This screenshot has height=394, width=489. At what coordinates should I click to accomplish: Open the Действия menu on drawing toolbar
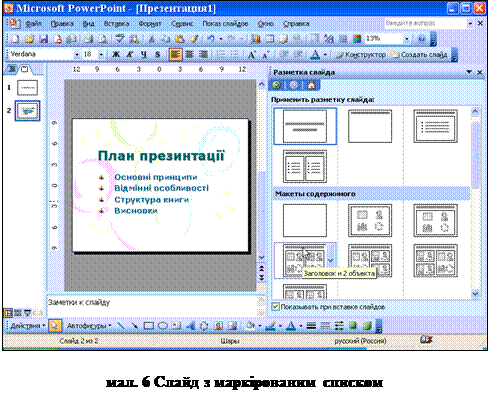coord(28,326)
